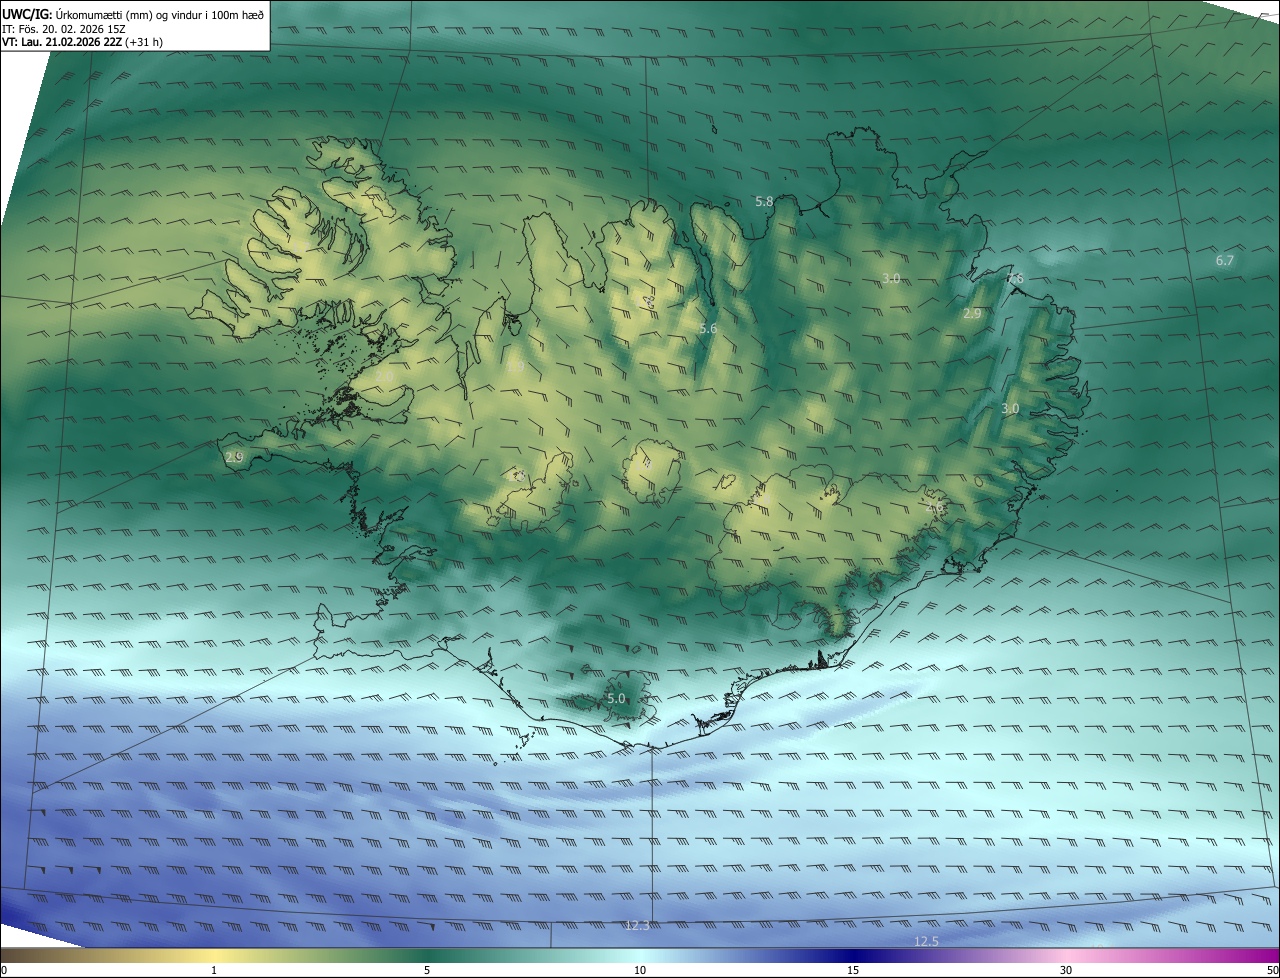
Task: Click the 0 tick on the color scale
Action: coord(4,970)
